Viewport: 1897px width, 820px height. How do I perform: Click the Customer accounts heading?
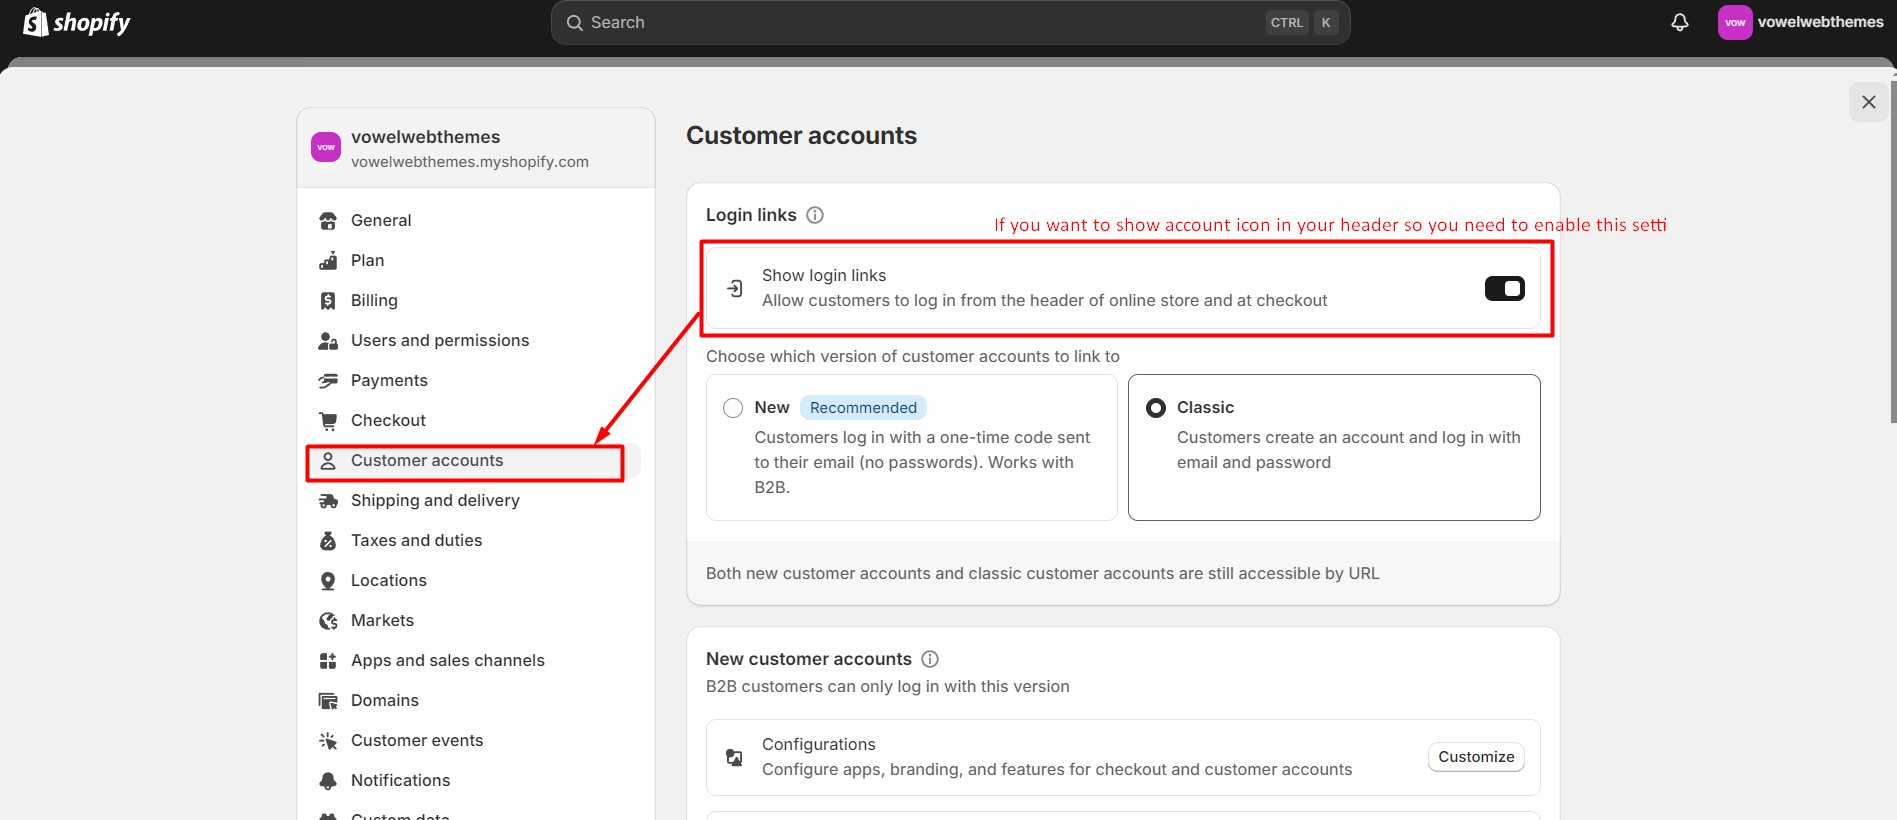click(x=801, y=136)
